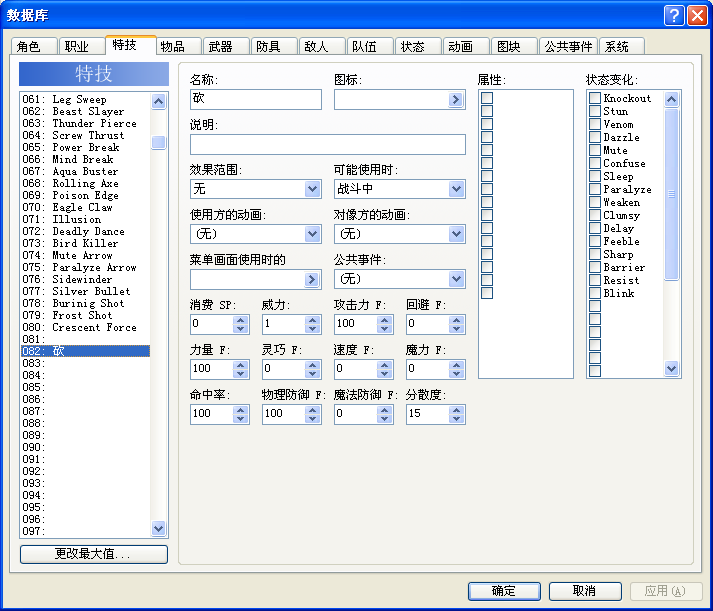The height and width of the screenshot is (611, 713).
Task: Select skill 077: Silver Bullet
Action: pyautogui.click(x=85, y=291)
